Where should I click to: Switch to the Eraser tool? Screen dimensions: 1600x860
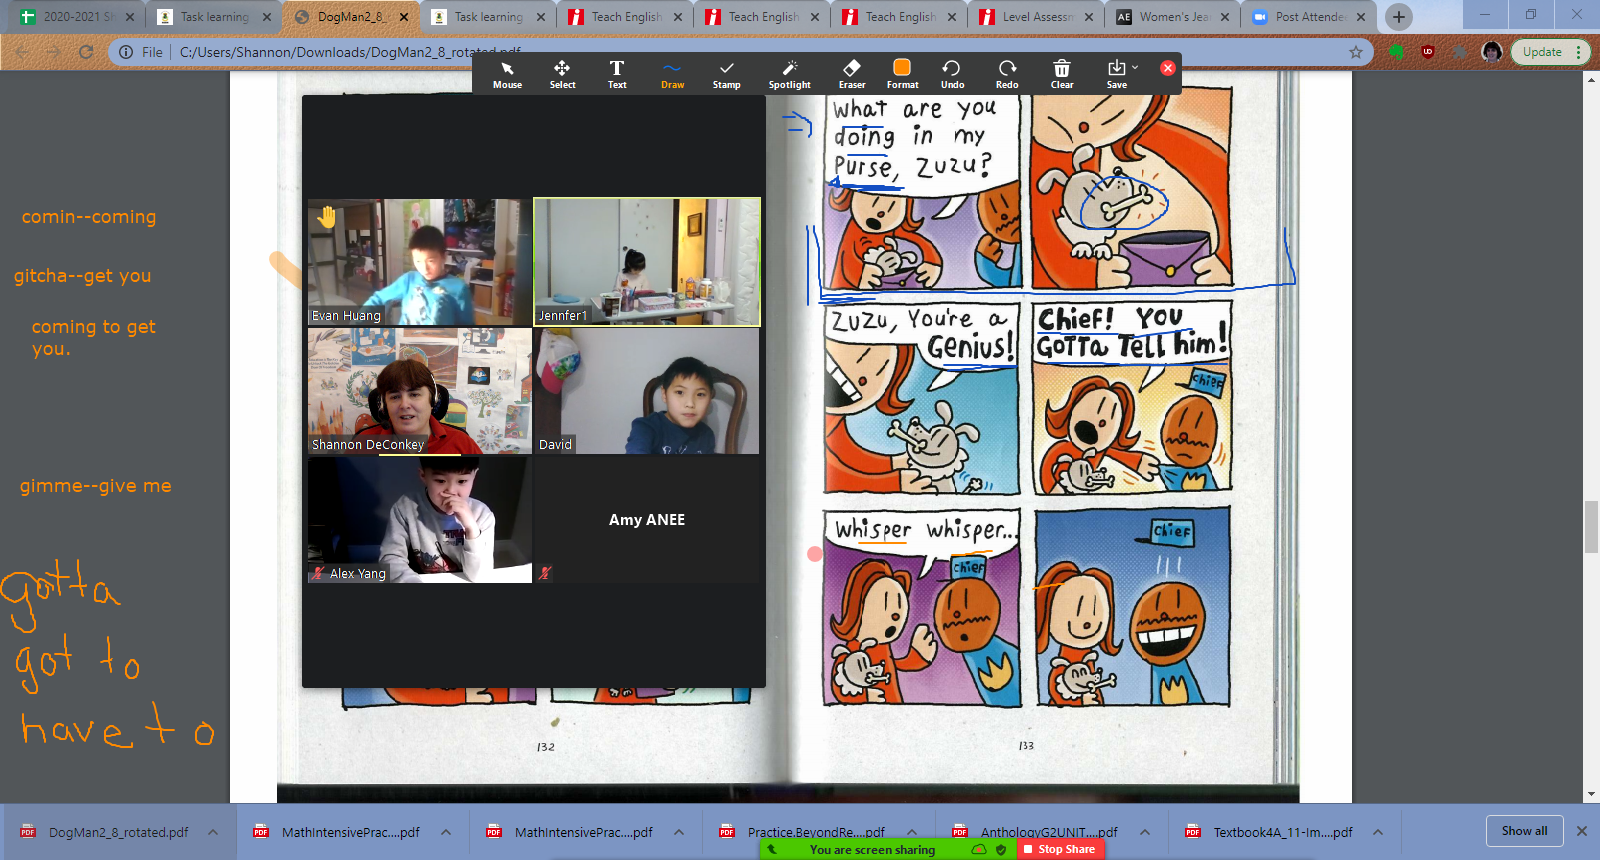pos(852,74)
